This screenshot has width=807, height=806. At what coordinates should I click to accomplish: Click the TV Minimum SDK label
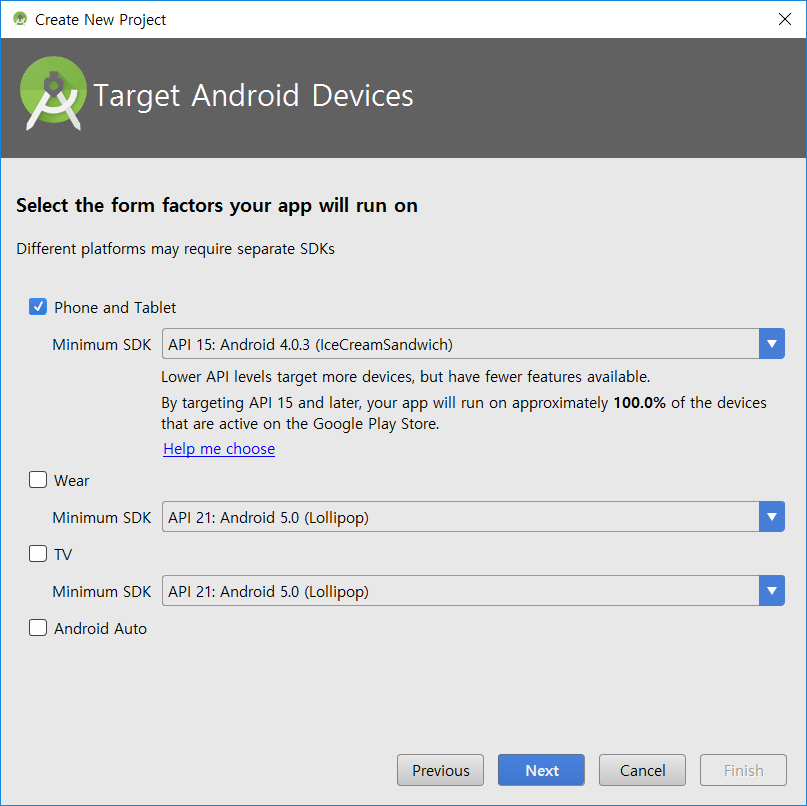[x=102, y=591]
